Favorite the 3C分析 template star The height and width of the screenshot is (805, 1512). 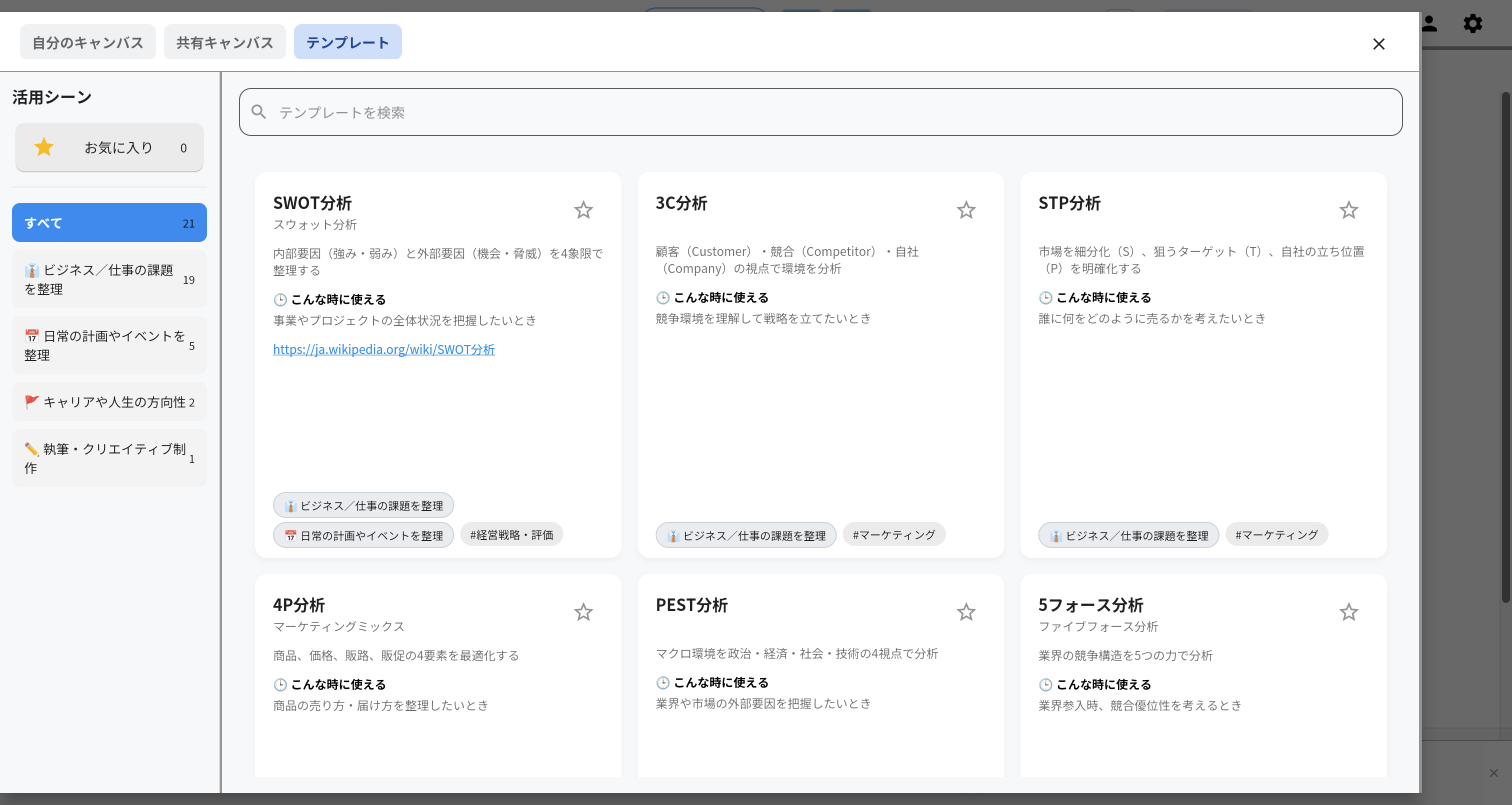coord(966,210)
